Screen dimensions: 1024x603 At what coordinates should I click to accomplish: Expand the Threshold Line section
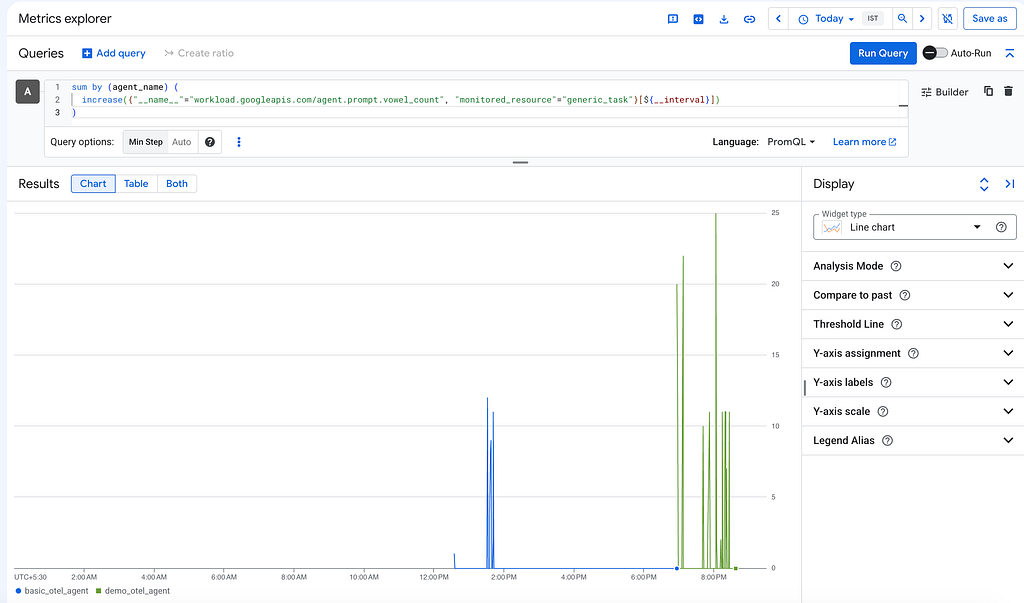[x=1008, y=324]
